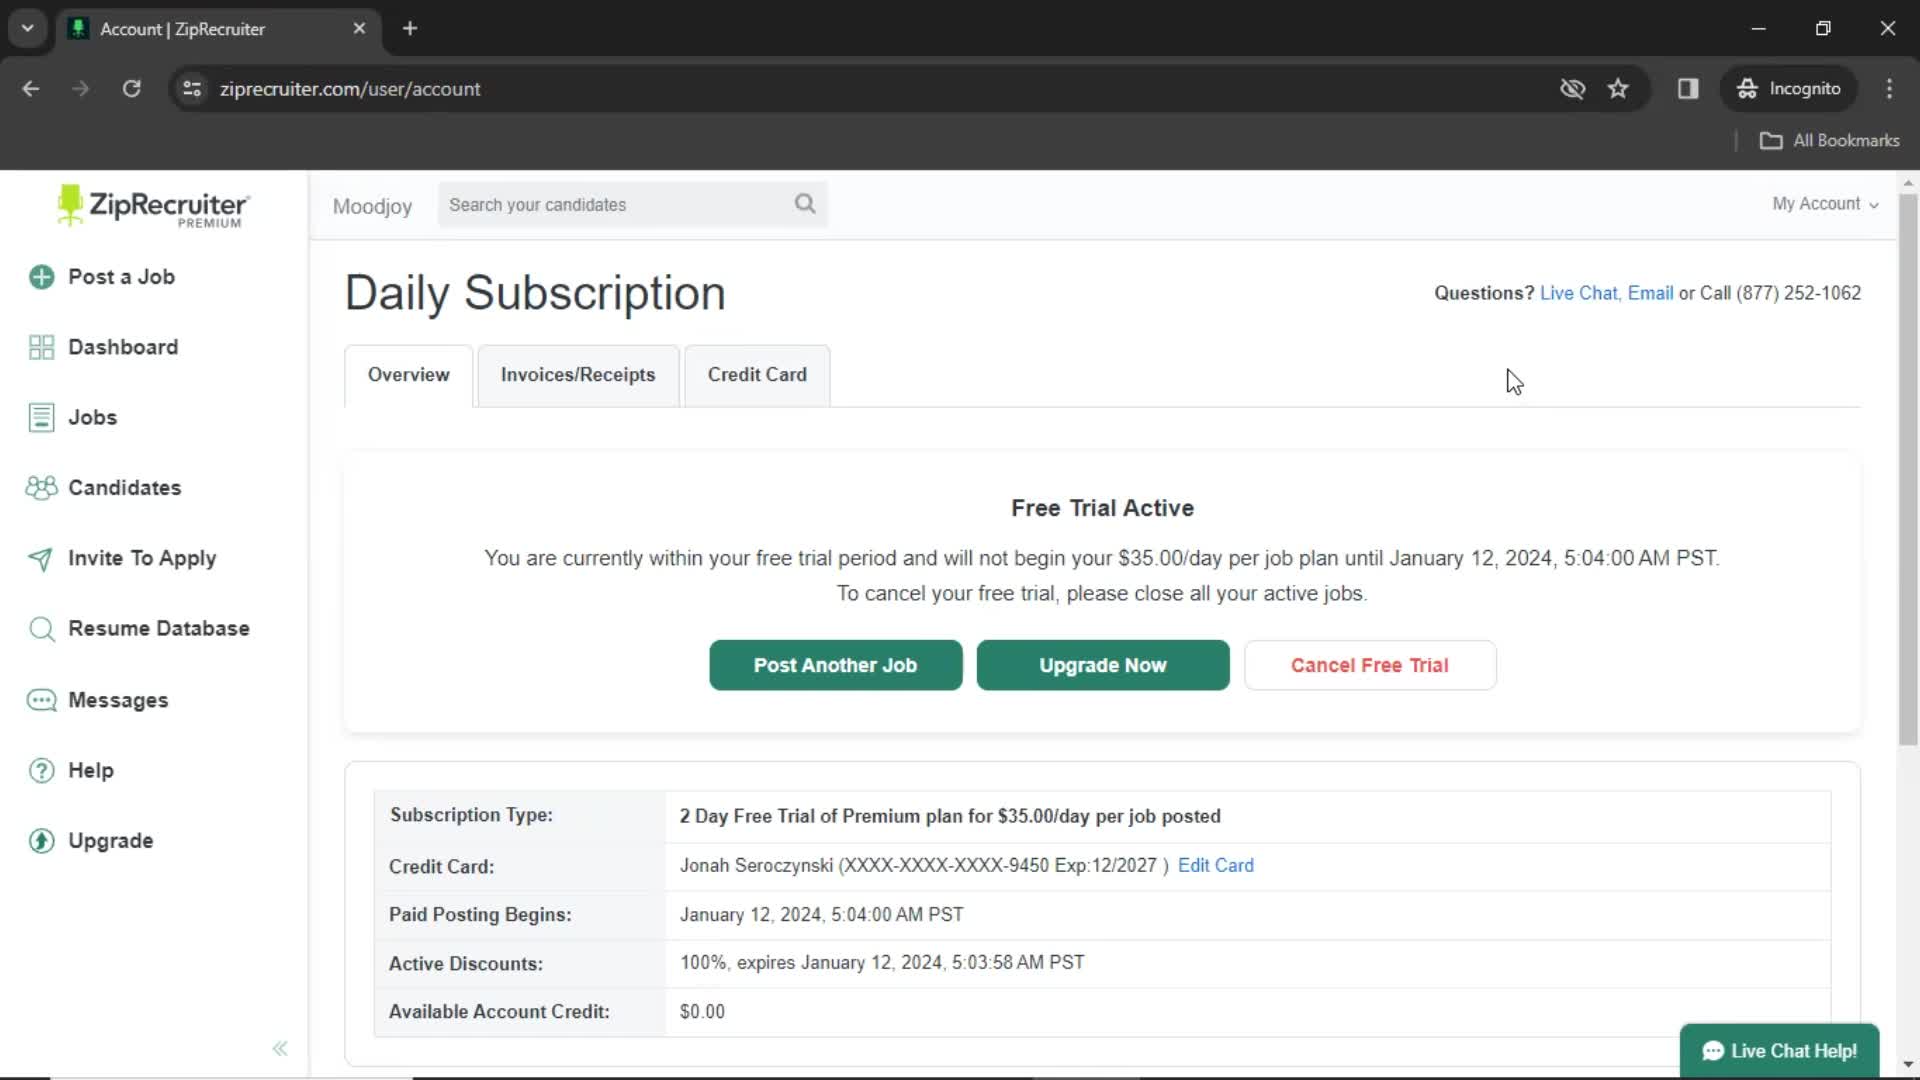Screen dimensions: 1920x1080
Task: Navigate to Jobs section
Action: pos(92,417)
